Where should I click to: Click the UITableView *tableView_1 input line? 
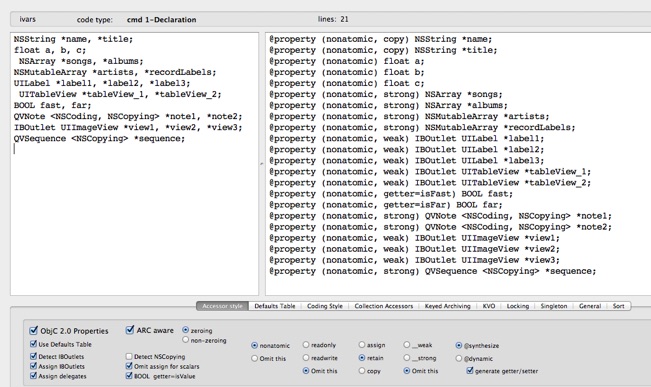[x=120, y=94]
